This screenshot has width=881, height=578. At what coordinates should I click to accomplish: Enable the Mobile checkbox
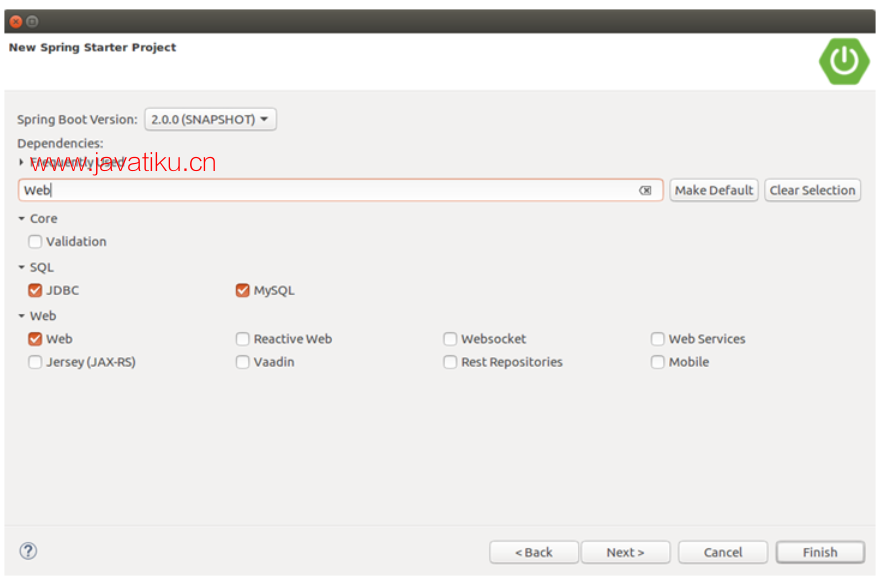coord(657,362)
